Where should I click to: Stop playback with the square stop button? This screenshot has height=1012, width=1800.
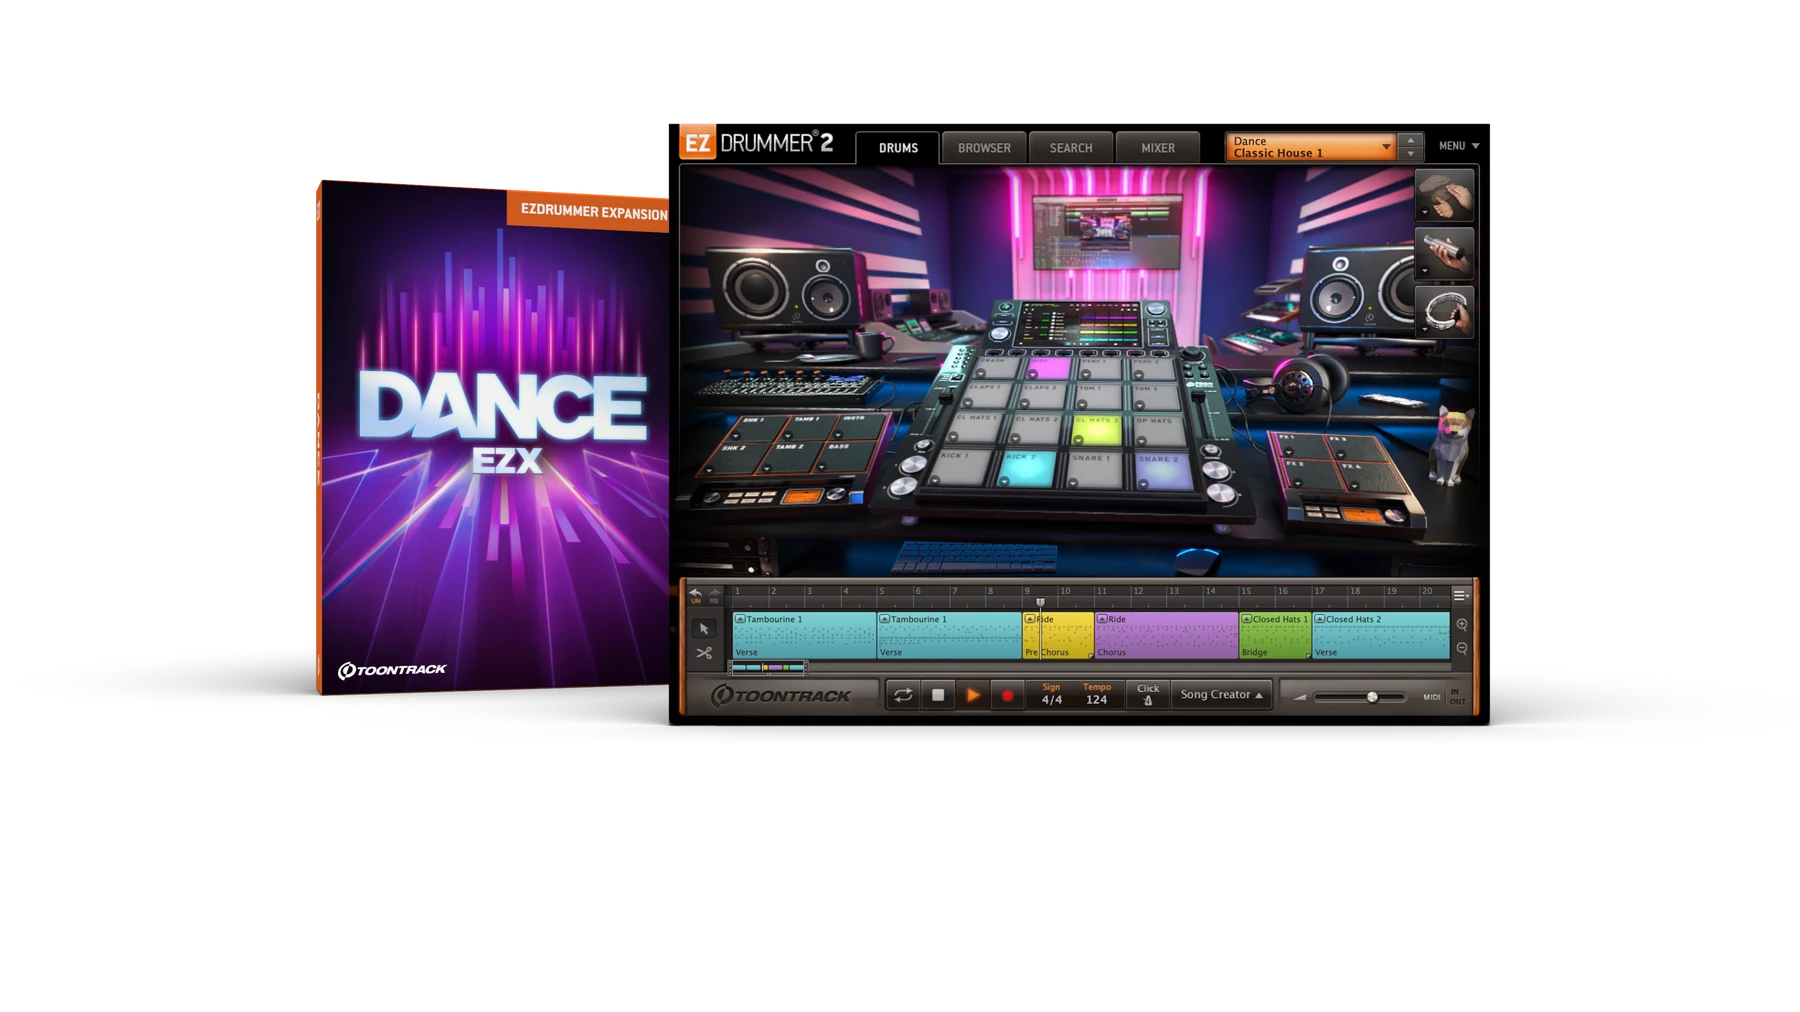tap(938, 695)
